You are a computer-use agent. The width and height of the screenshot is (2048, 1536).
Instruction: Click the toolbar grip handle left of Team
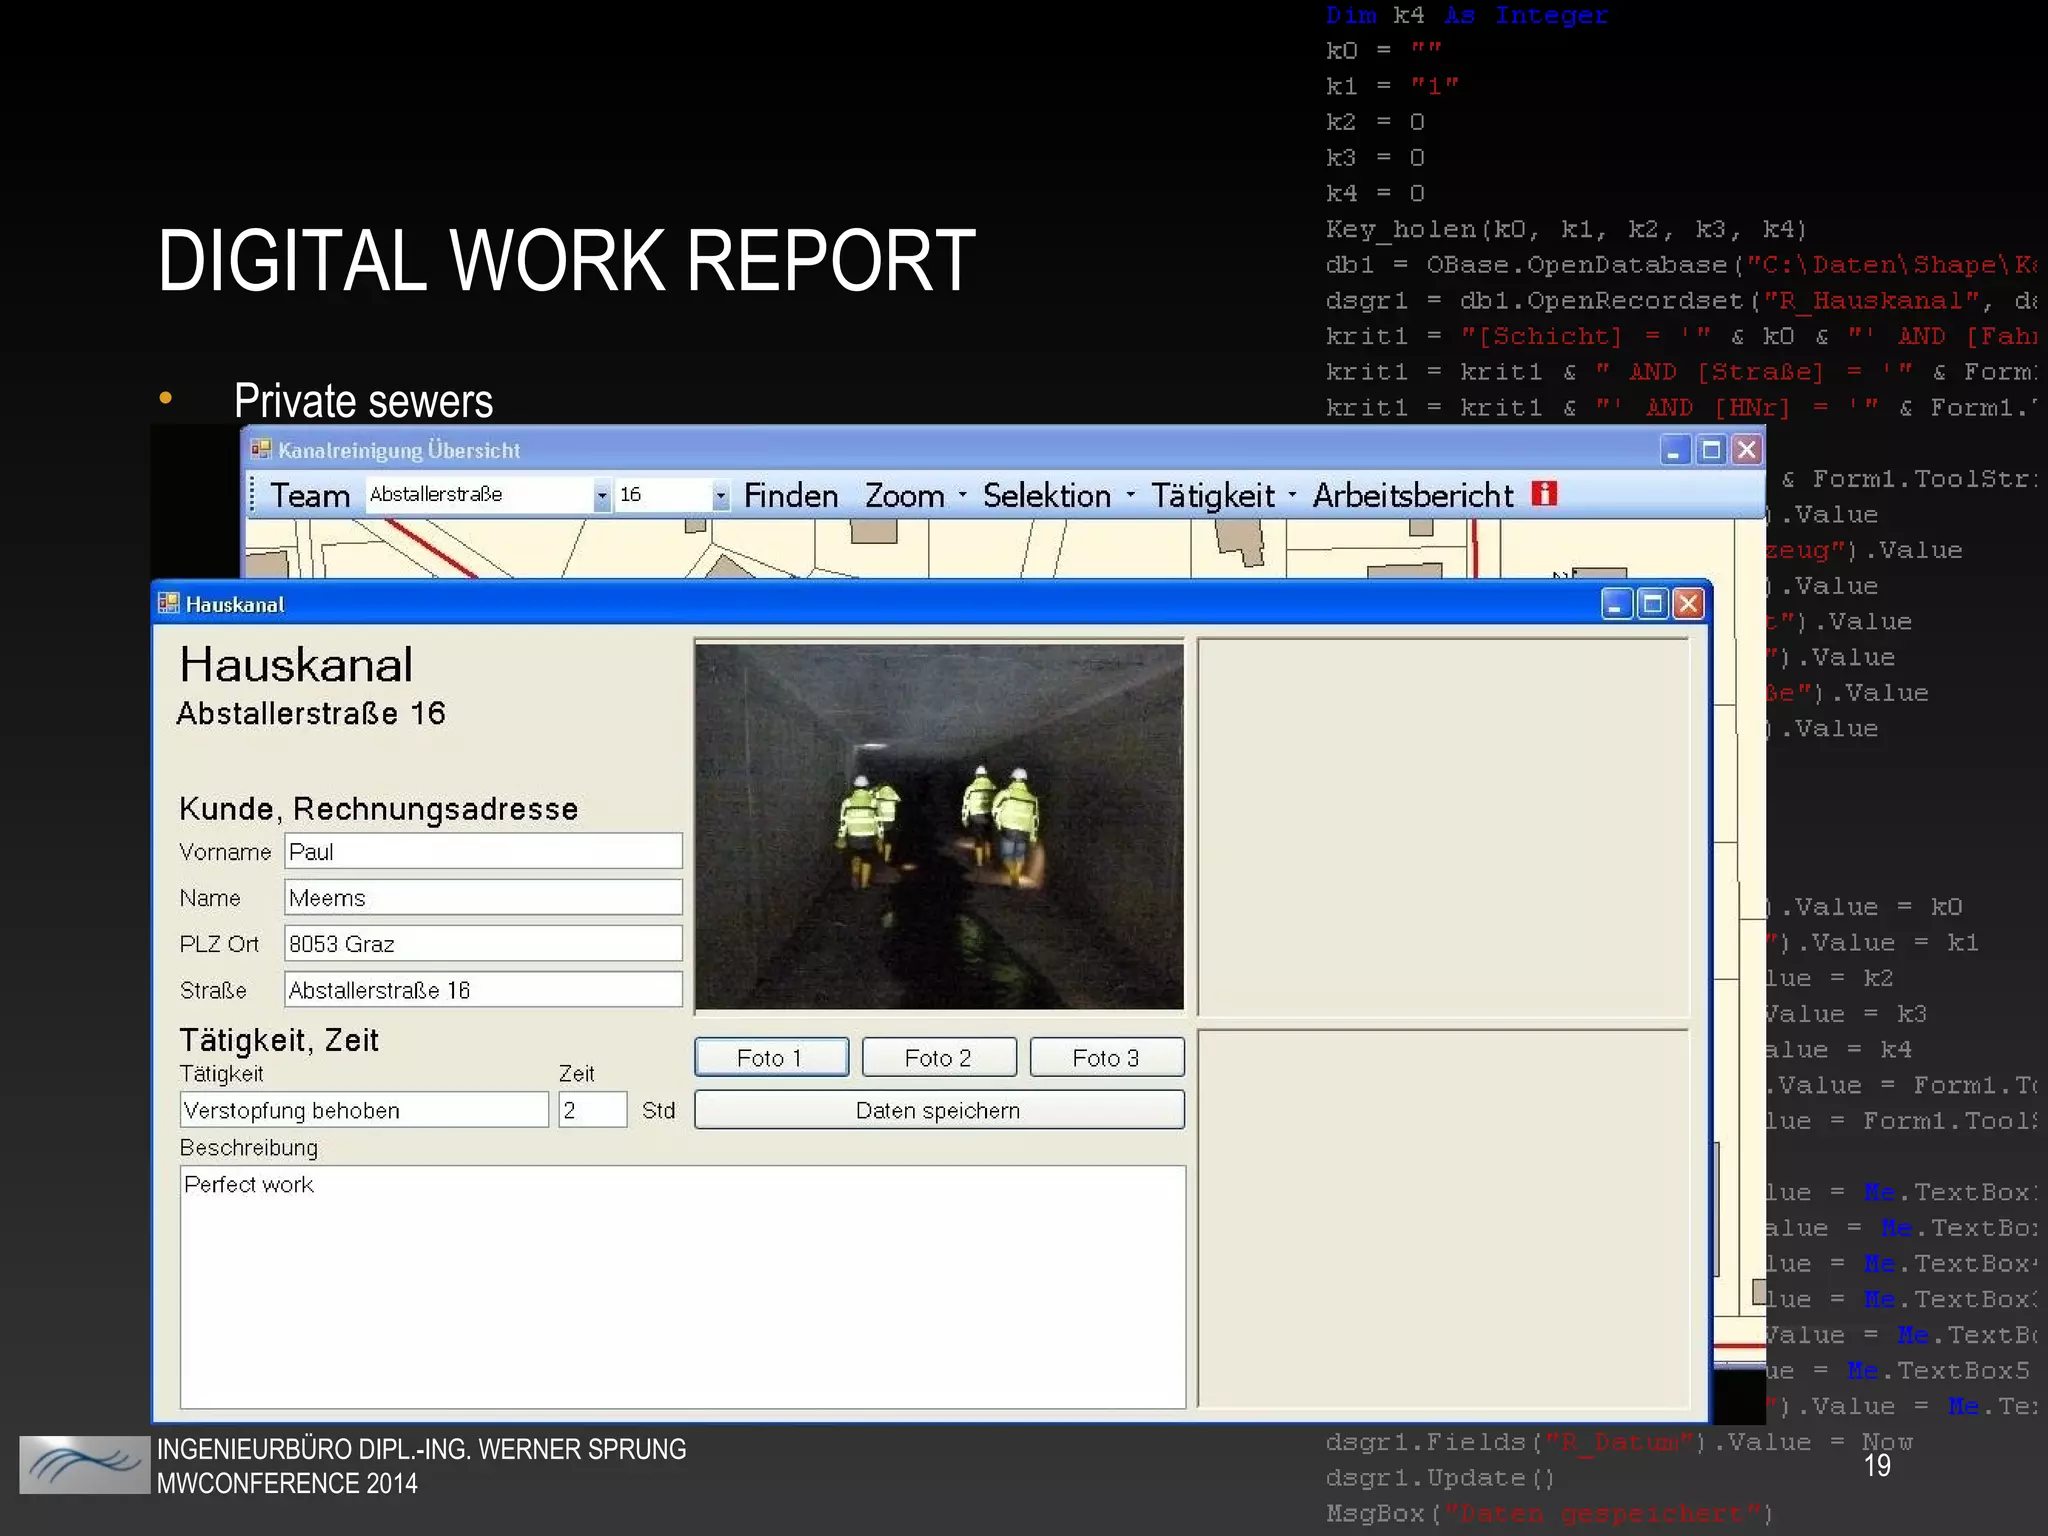click(253, 495)
